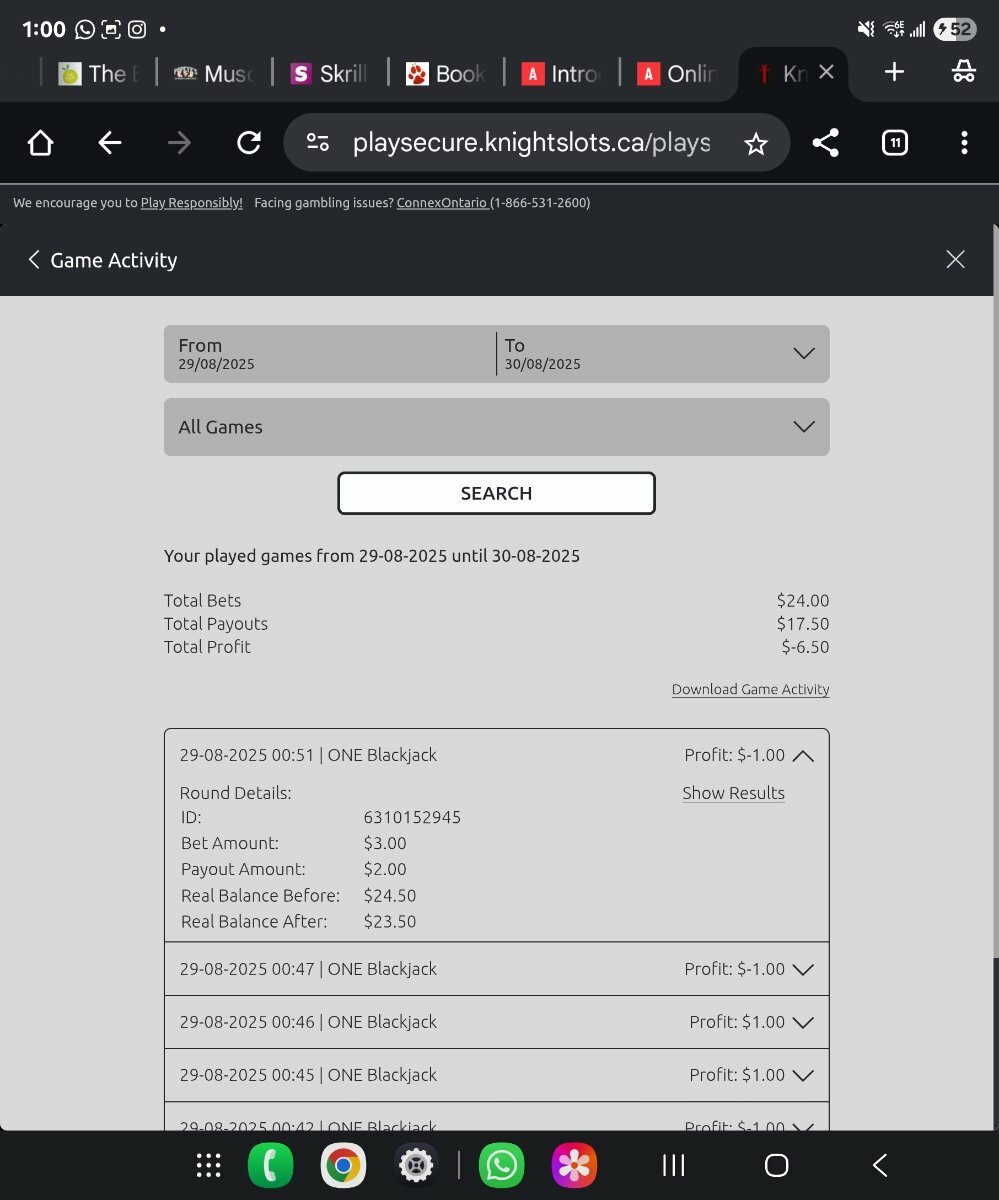Open the All Games dropdown
999x1200 pixels.
click(497, 427)
